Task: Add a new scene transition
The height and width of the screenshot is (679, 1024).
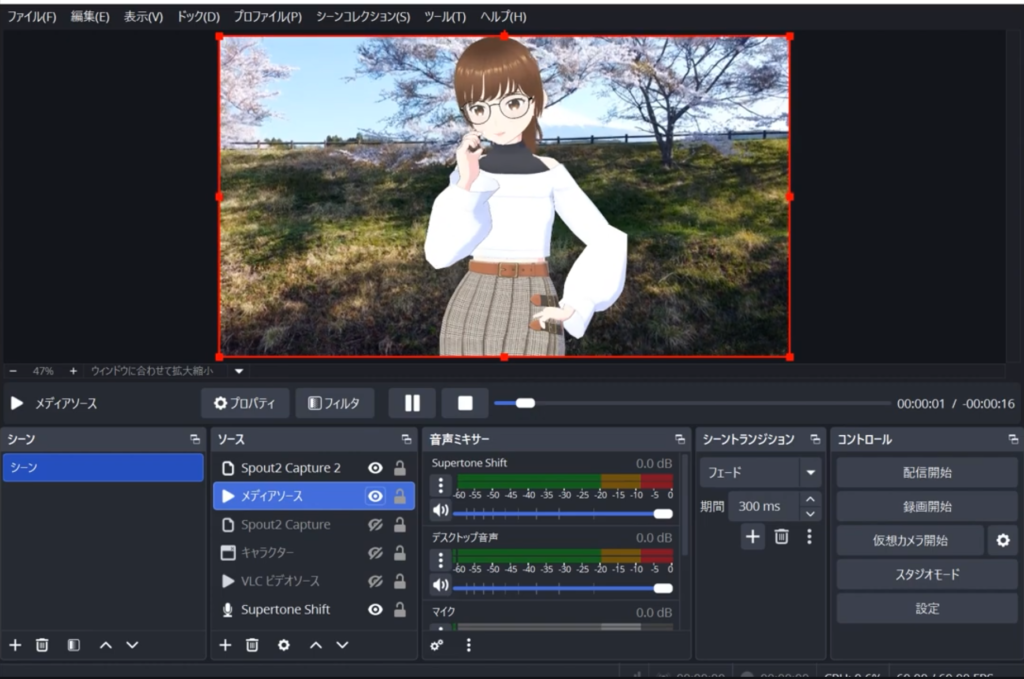Action: 753,537
